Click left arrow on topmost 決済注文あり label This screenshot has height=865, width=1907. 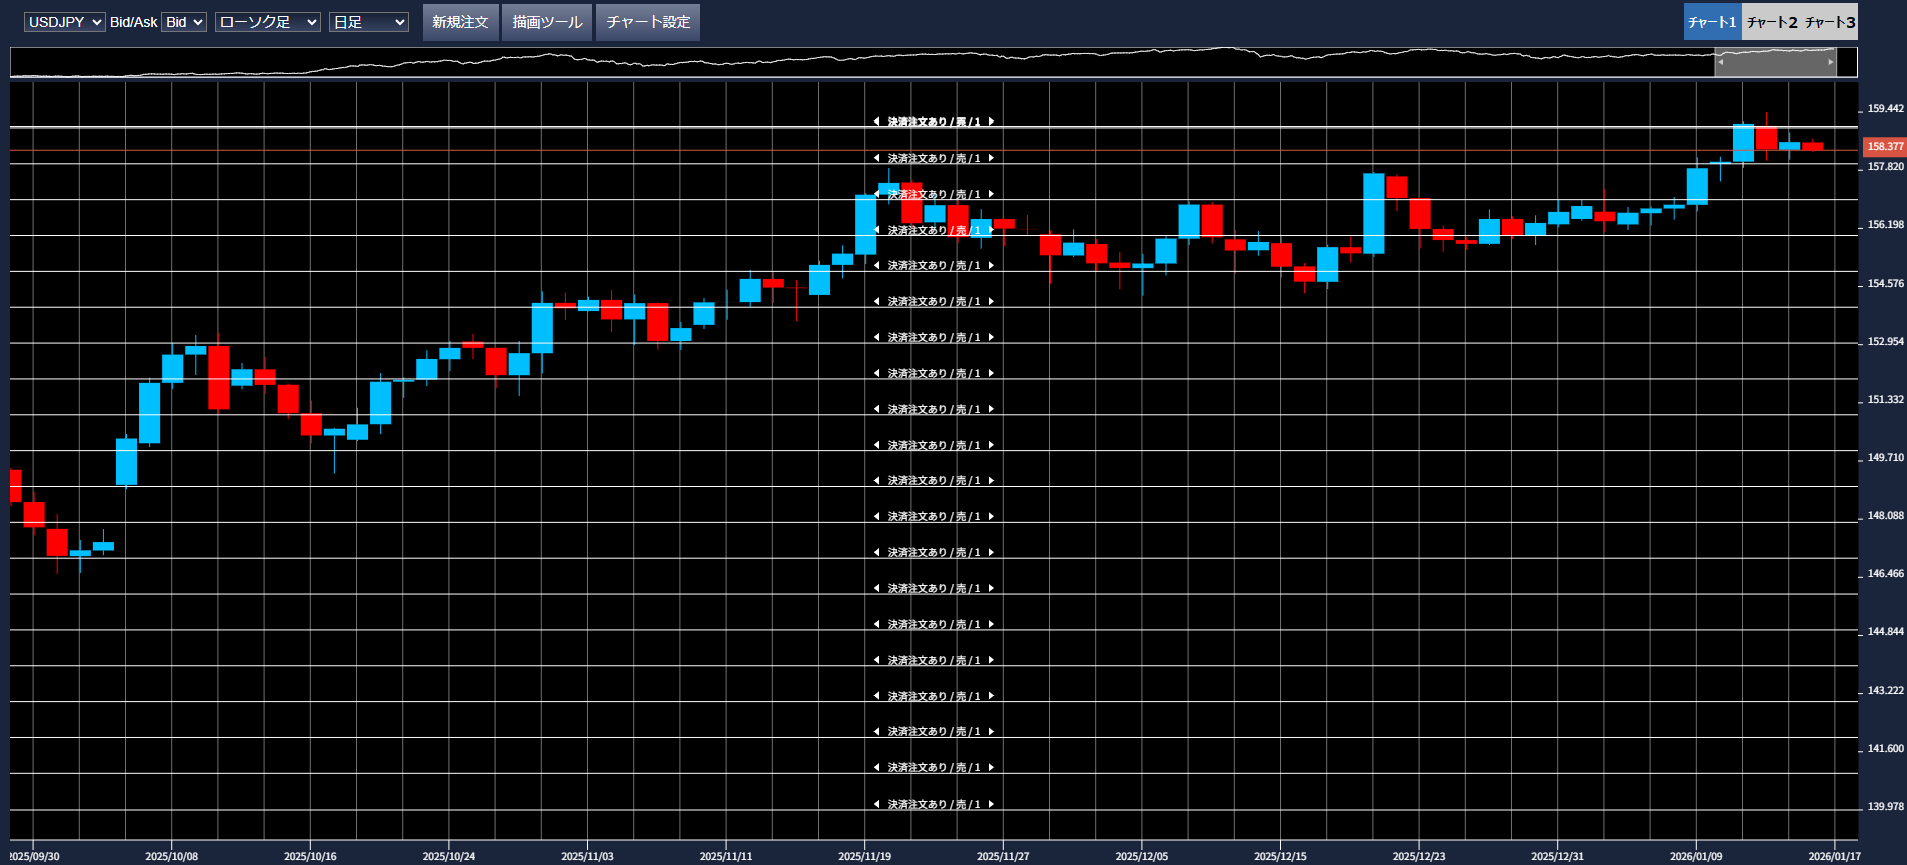tap(877, 122)
